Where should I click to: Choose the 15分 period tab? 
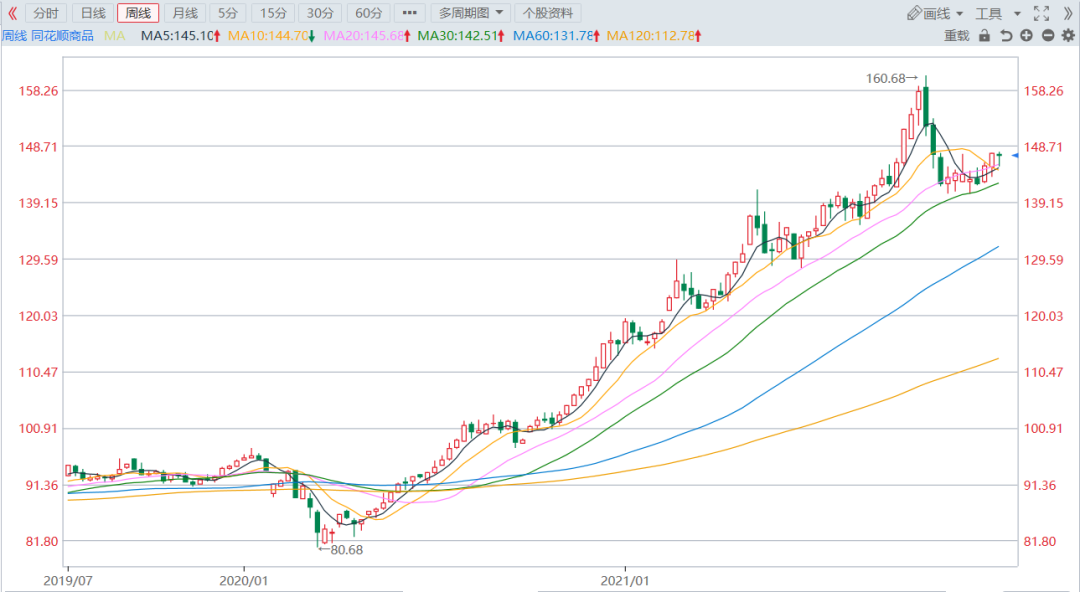(272, 13)
